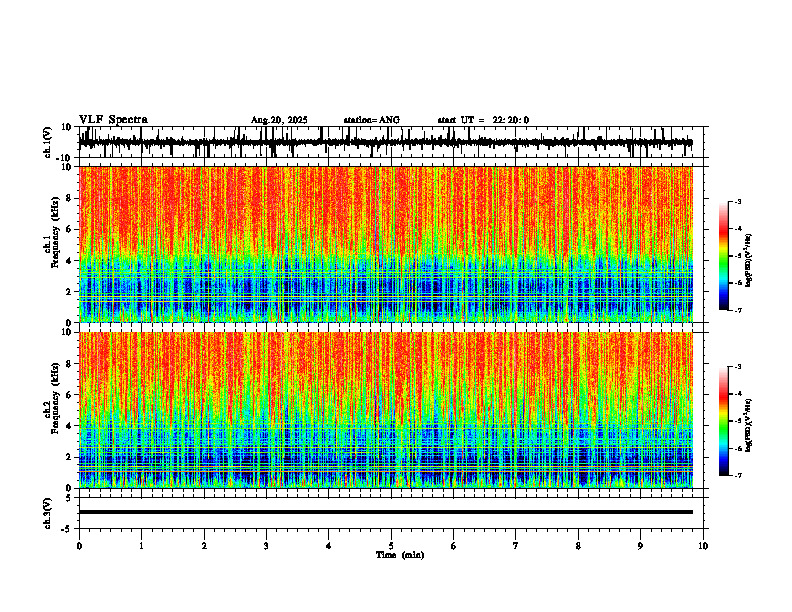This screenshot has width=792, height=612.
Task: Click the color scale bar beside ch.1 spectrogram
Action: 723,256
